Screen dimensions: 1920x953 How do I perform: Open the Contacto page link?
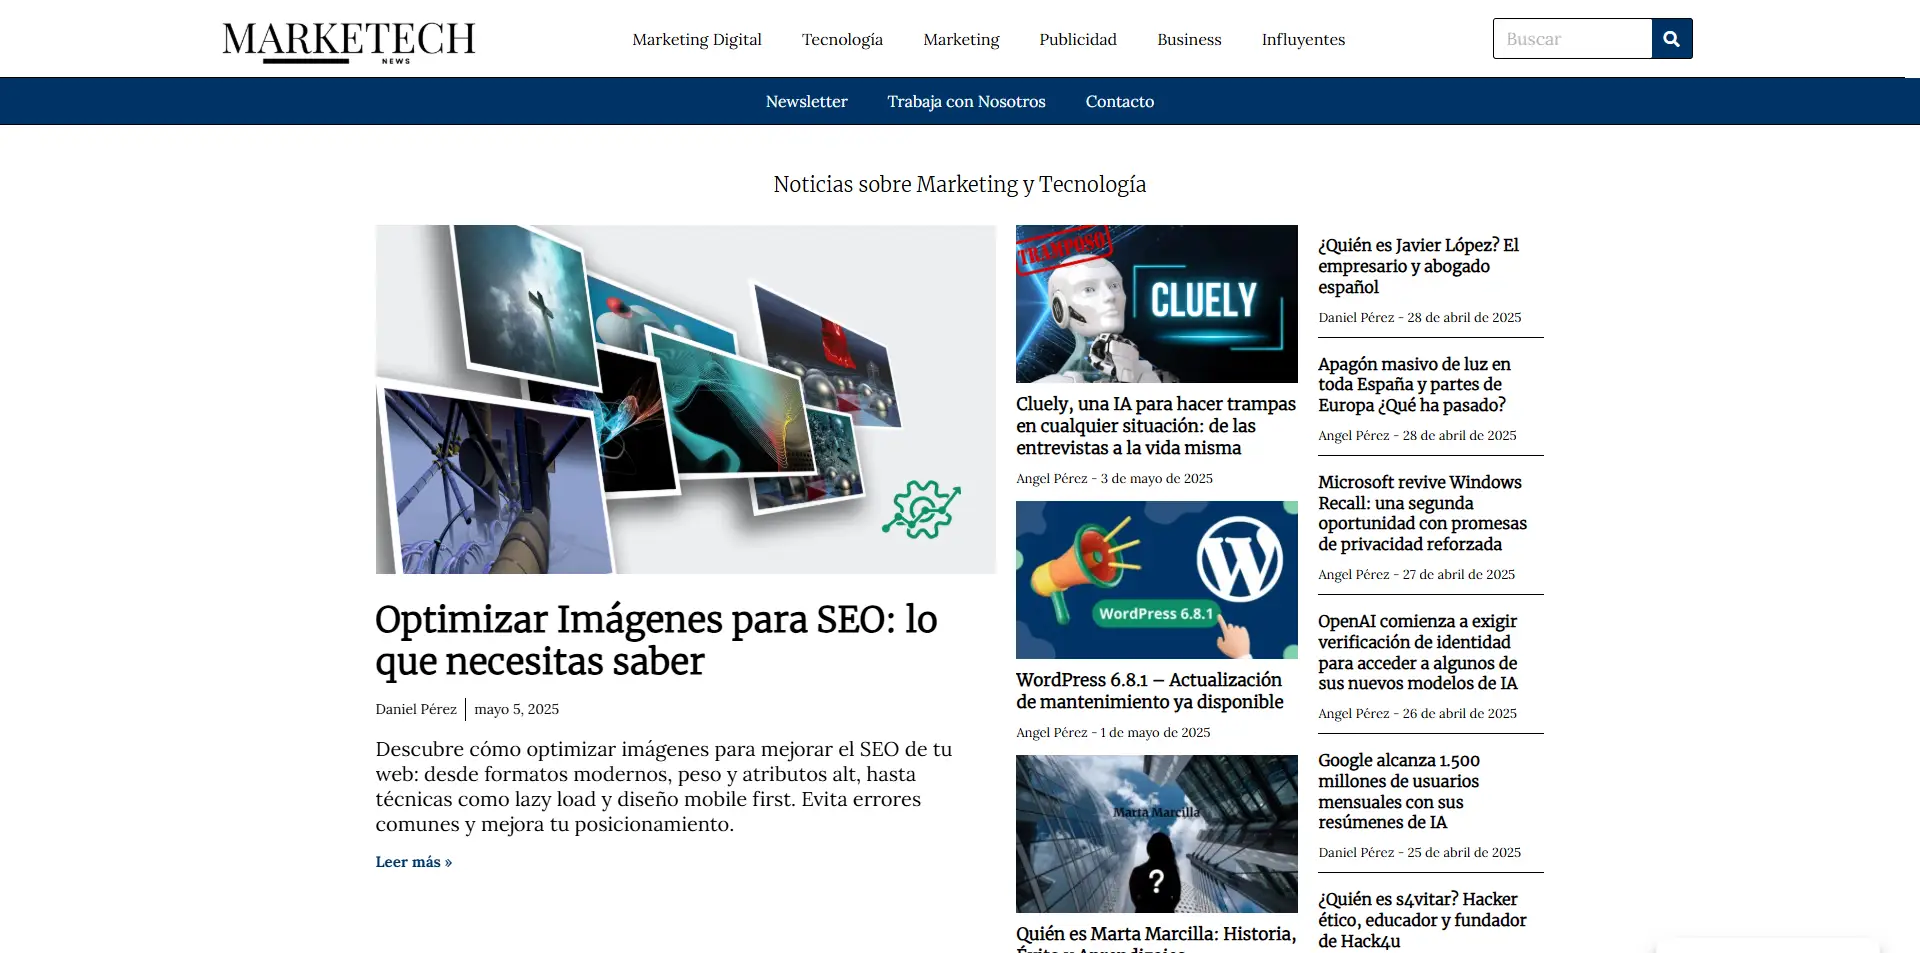tap(1120, 102)
